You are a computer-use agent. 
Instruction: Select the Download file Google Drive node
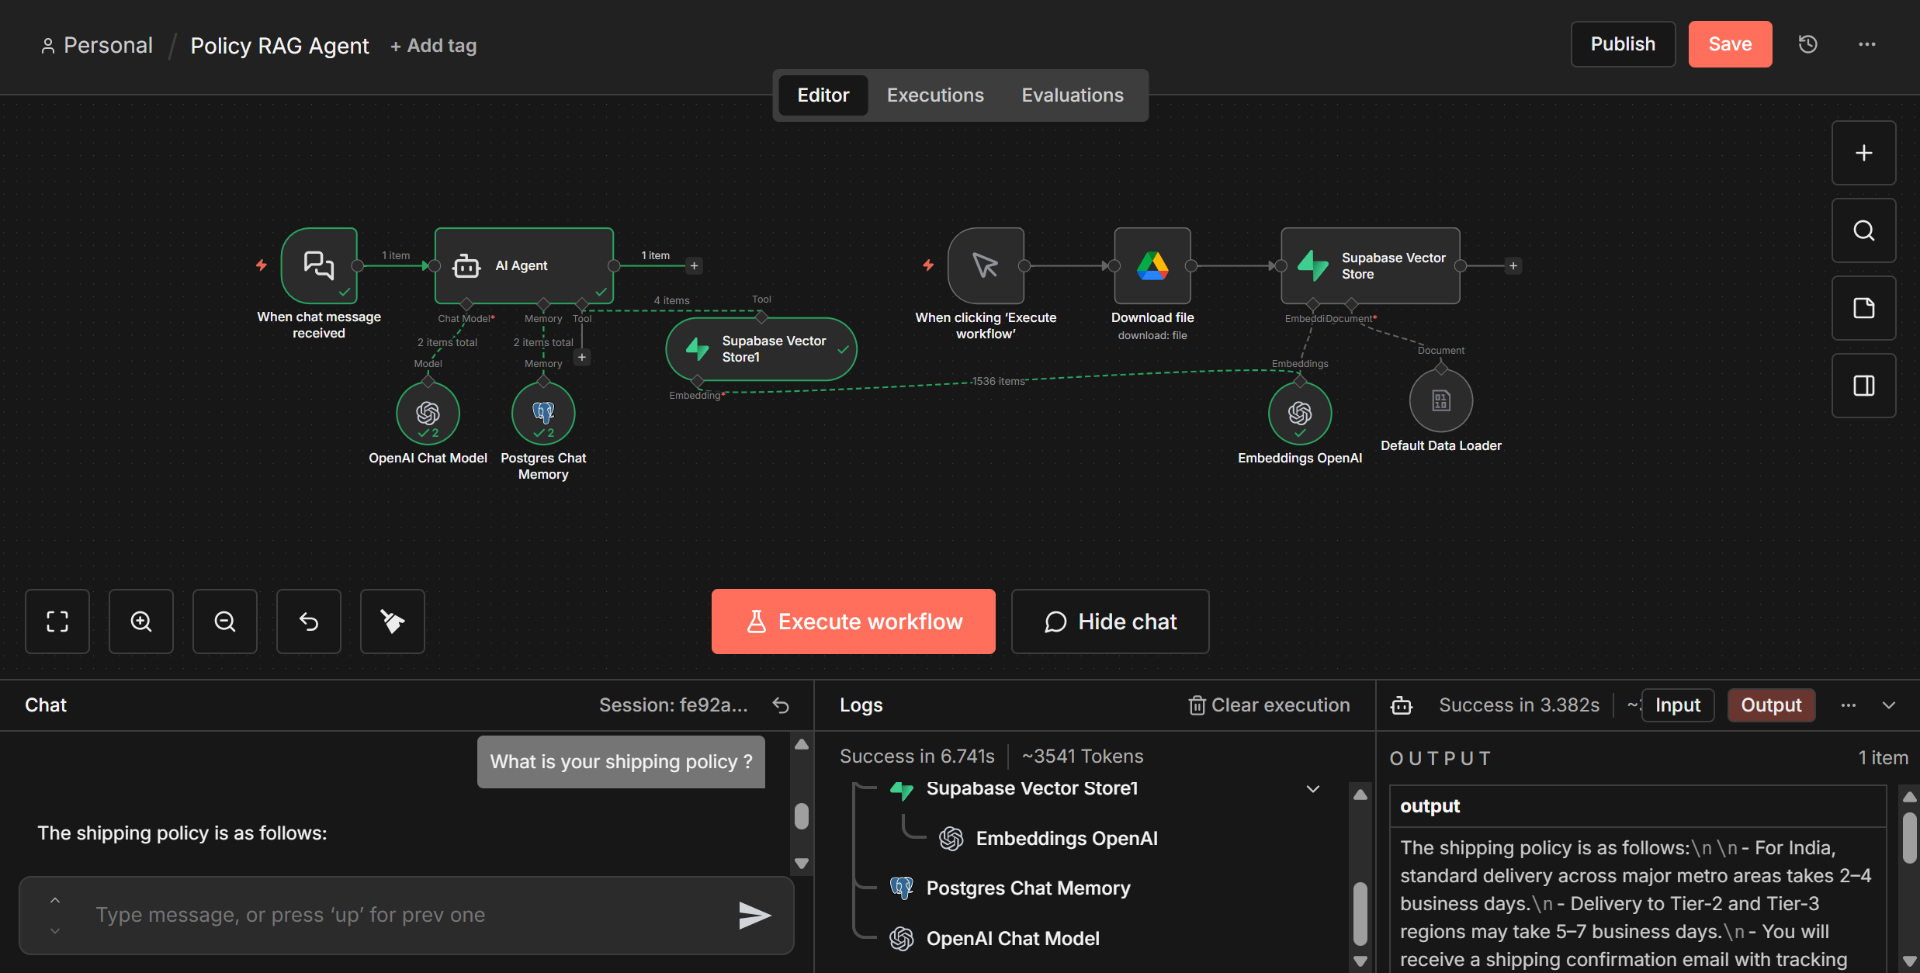(x=1152, y=265)
